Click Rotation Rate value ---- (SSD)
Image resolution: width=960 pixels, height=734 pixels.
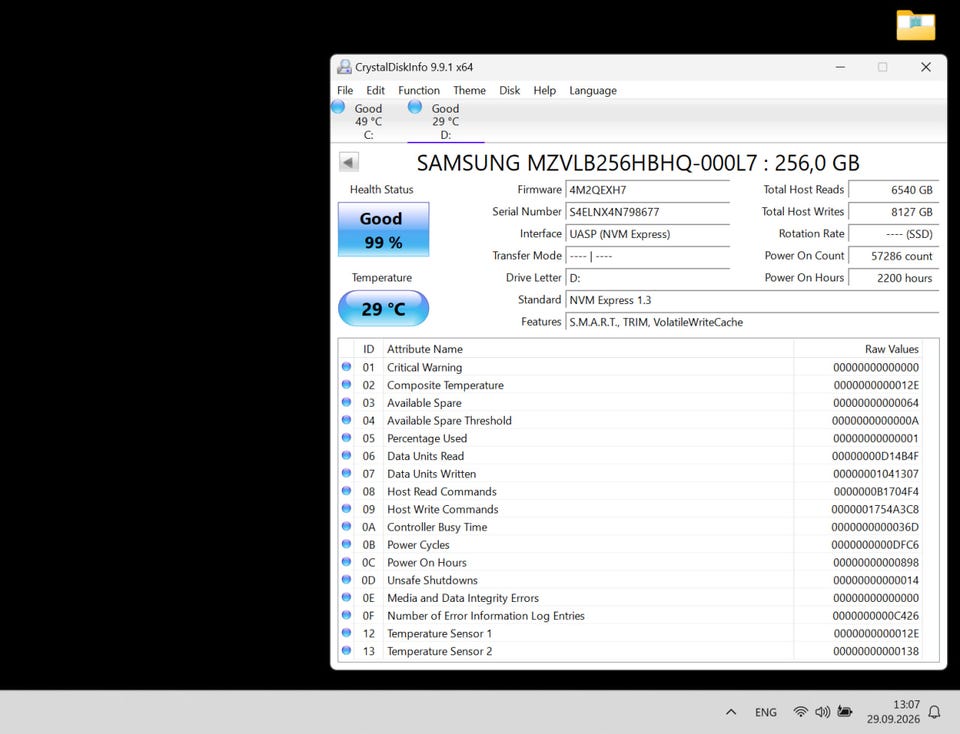pyautogui.click(x=894, y=234)
